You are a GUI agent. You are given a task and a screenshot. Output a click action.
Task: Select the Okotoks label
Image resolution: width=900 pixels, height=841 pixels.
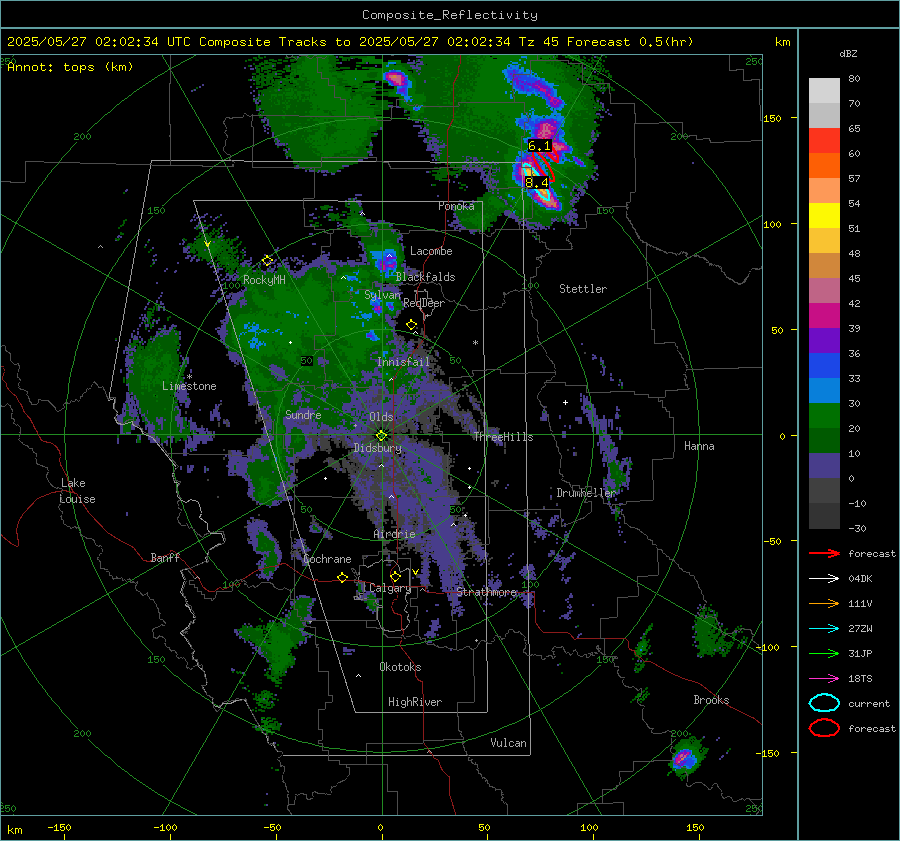pos(400,666)
